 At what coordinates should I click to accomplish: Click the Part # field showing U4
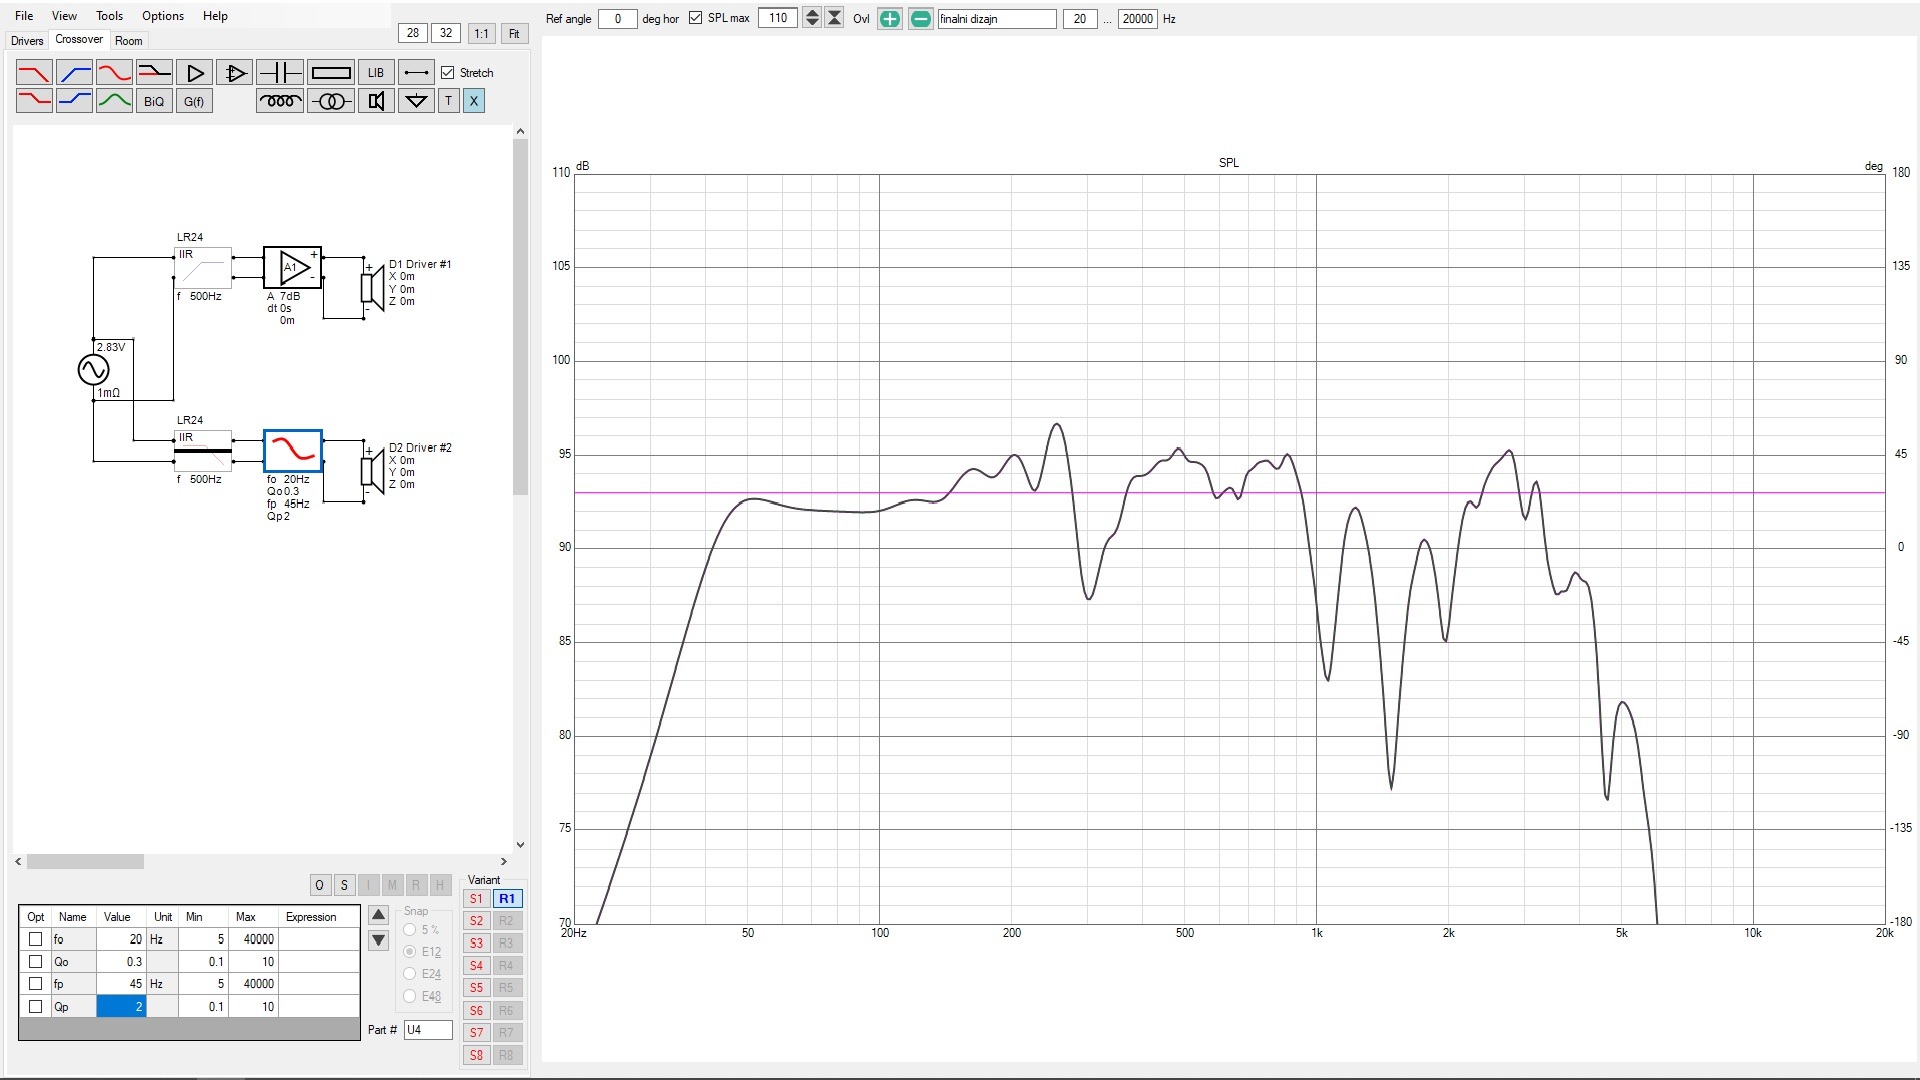428,1030
